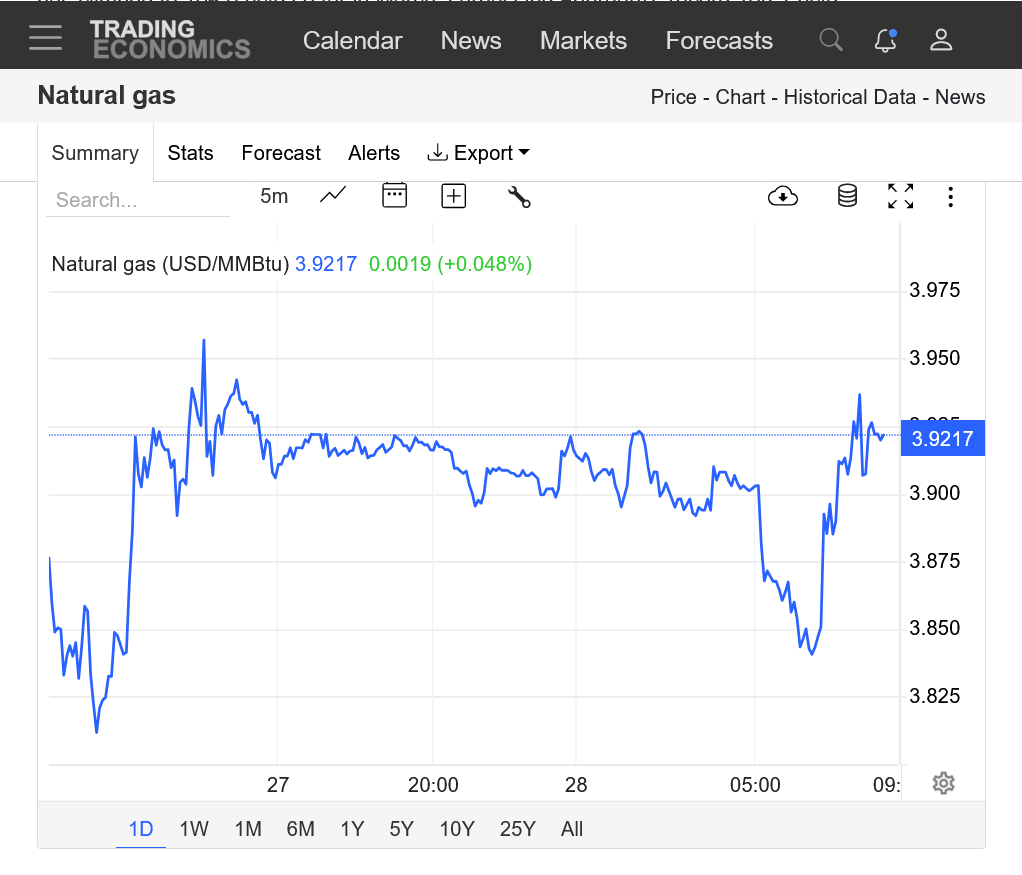Select the 1W time range
Viewport: 1022px width, 875px height.
[x=194, y=829]
